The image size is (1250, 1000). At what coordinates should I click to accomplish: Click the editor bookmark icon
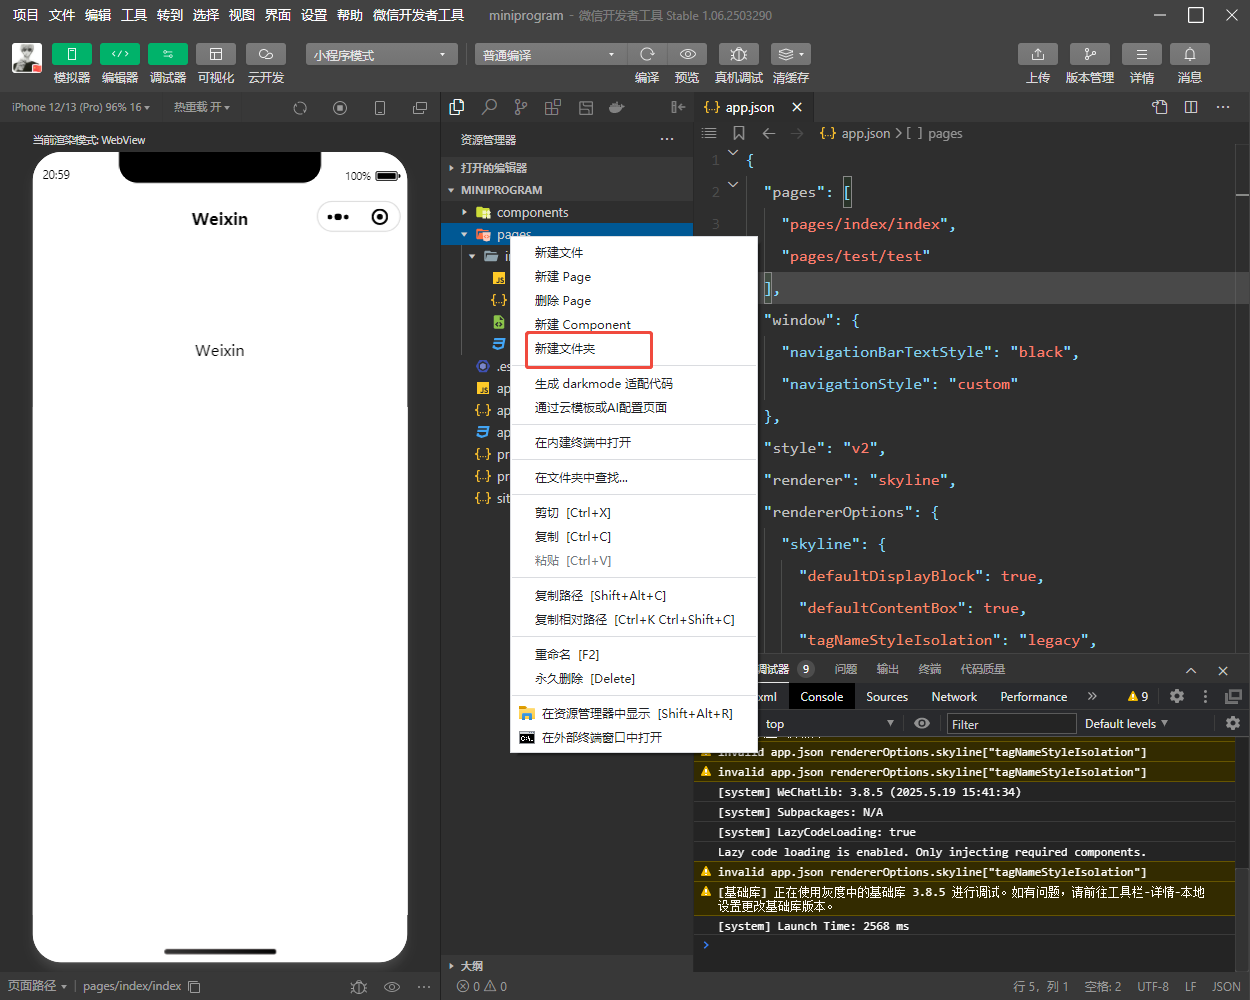(x=739, y=133)
